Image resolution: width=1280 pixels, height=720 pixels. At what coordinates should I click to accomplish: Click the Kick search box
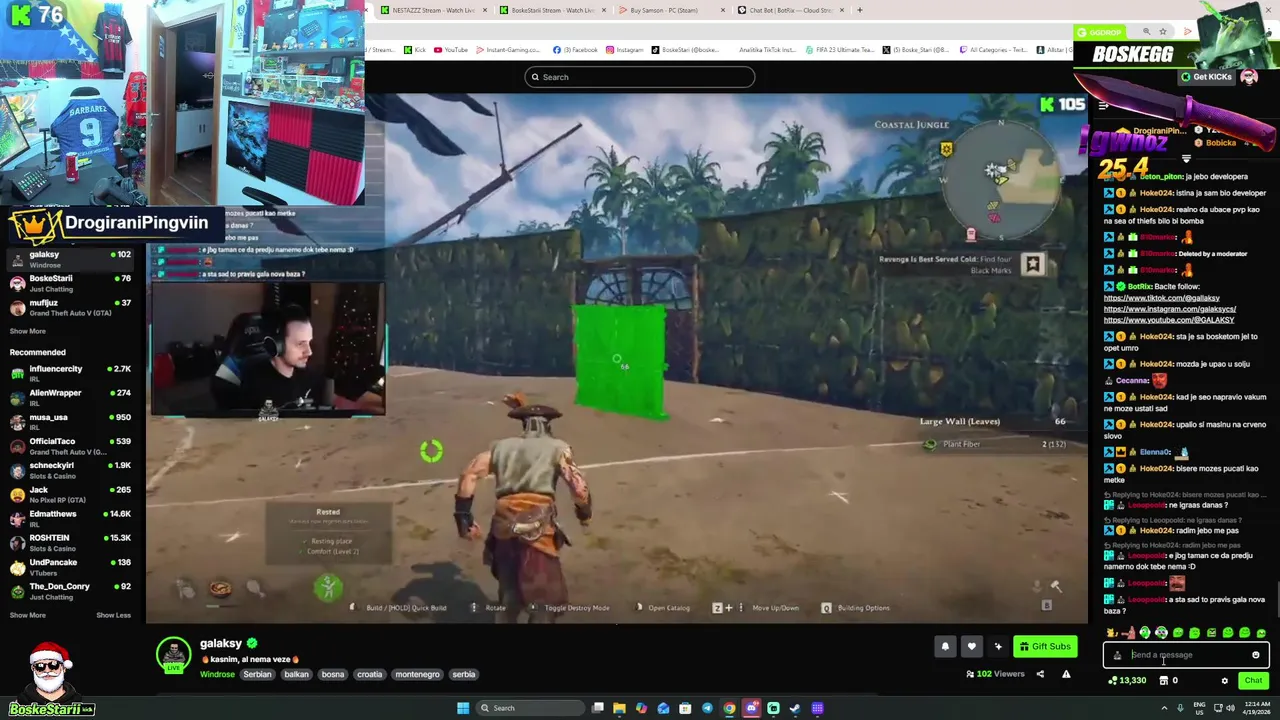pos(640,77)
